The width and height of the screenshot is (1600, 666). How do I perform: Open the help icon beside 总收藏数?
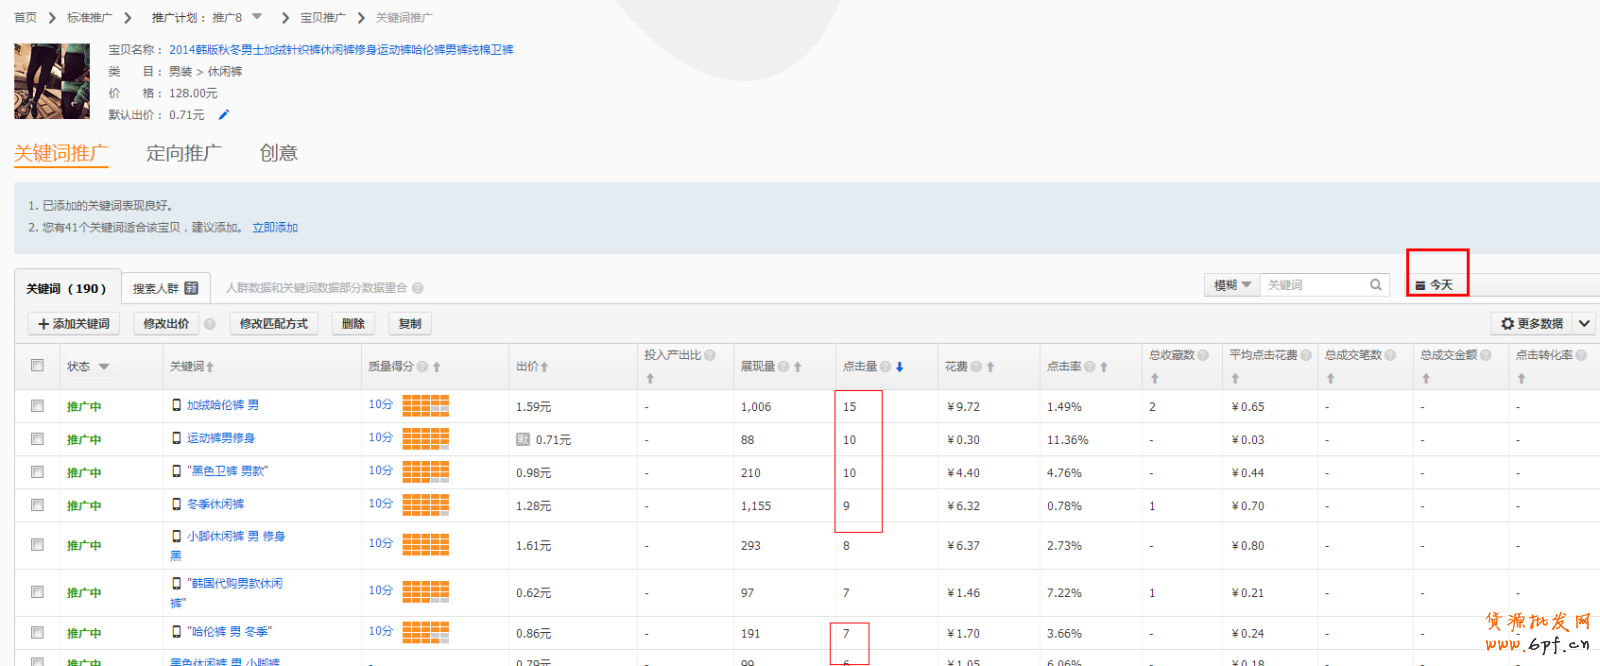tap(1203, 355)
